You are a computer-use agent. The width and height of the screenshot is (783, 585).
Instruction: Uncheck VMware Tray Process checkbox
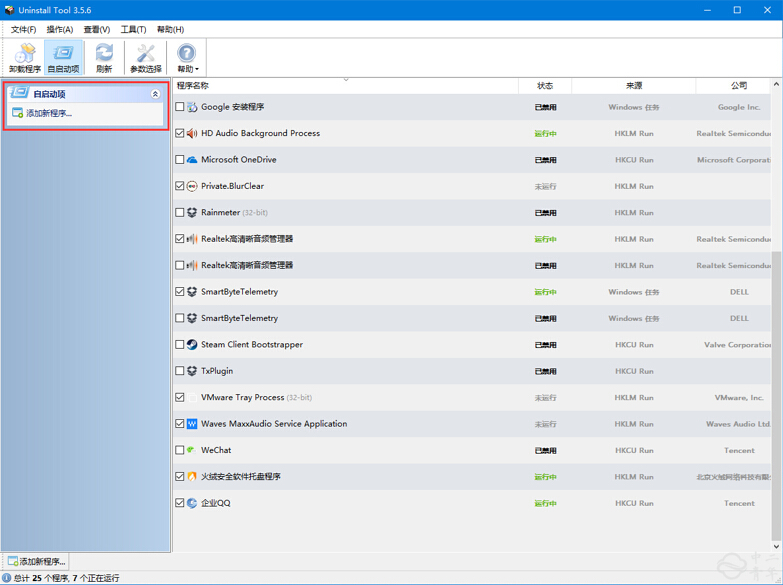(180, 398)
